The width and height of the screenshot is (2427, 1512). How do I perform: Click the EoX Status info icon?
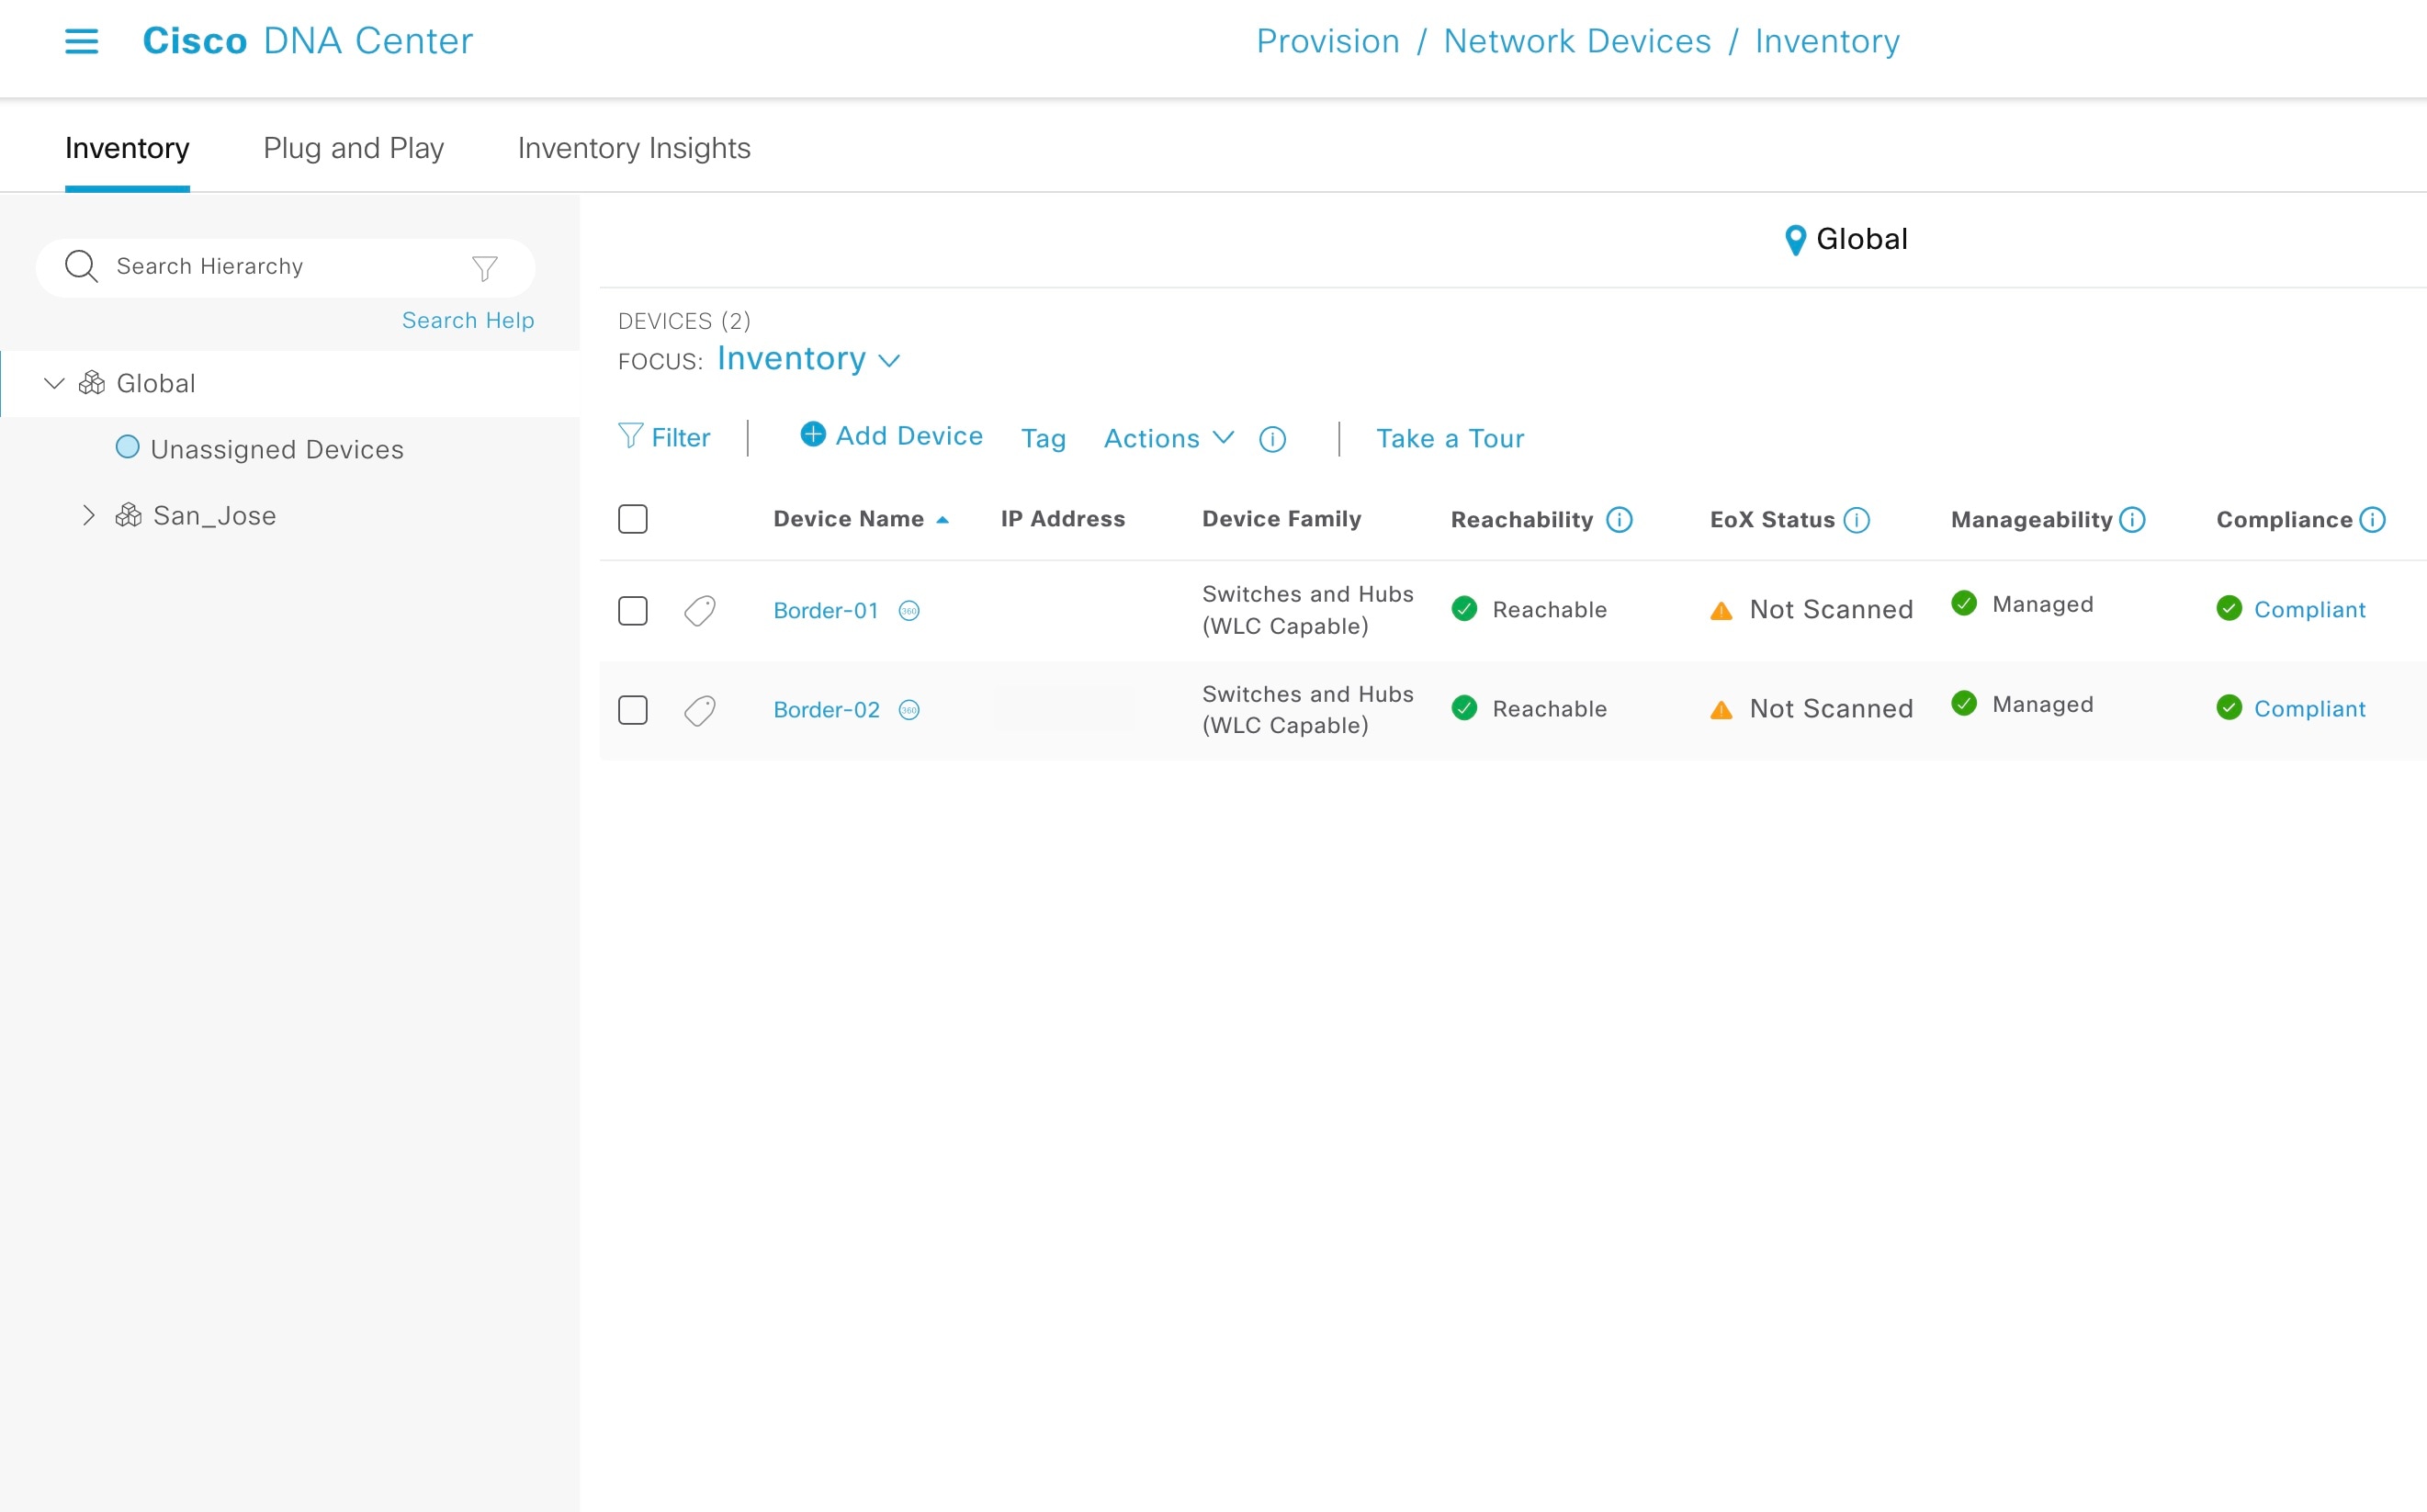[1857, 520]
